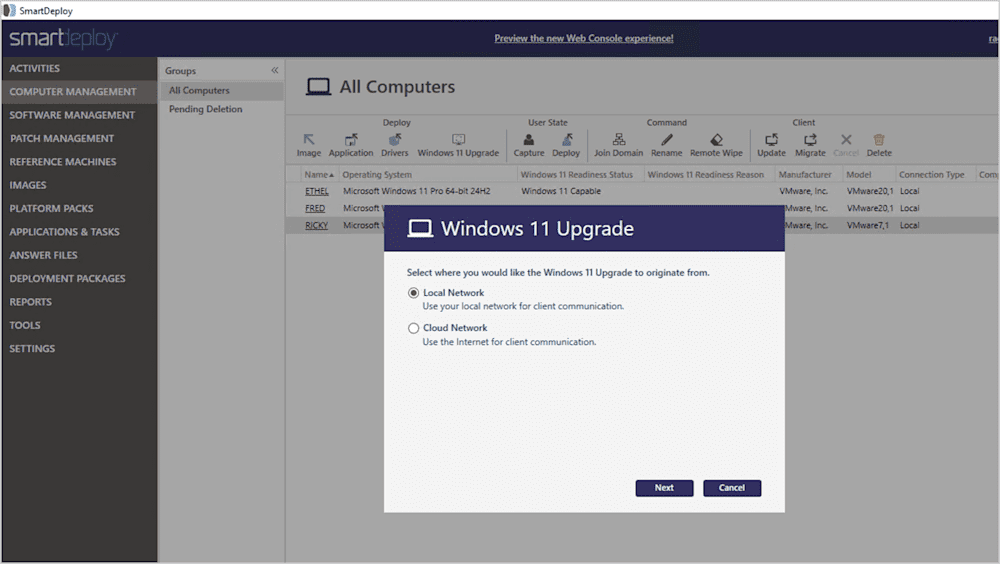Click the laptop icon beside All Computers

click(318, 87)
